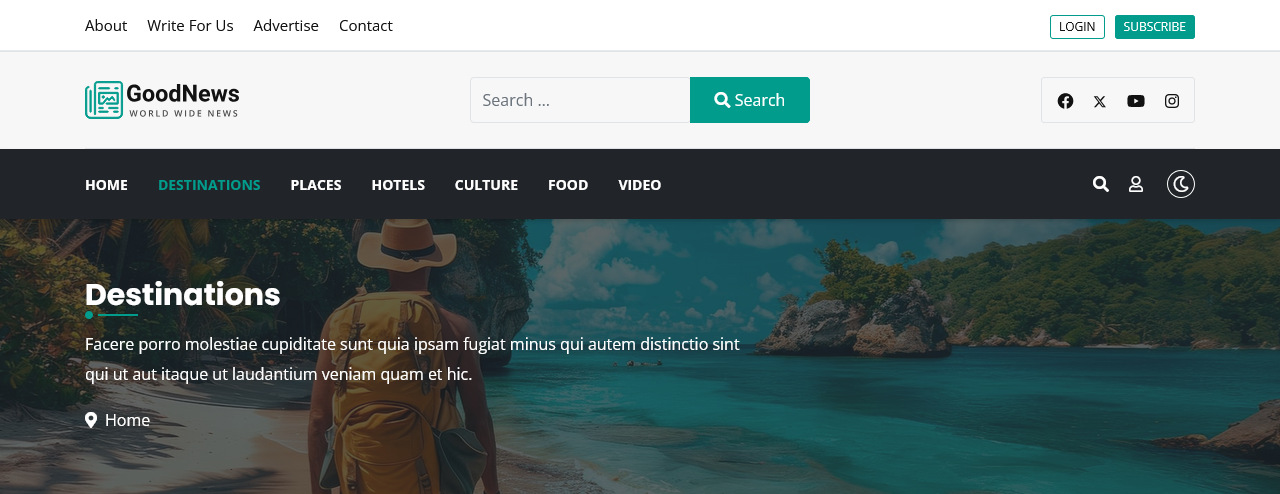Select the Culture menu item

(x=486, y=185)
